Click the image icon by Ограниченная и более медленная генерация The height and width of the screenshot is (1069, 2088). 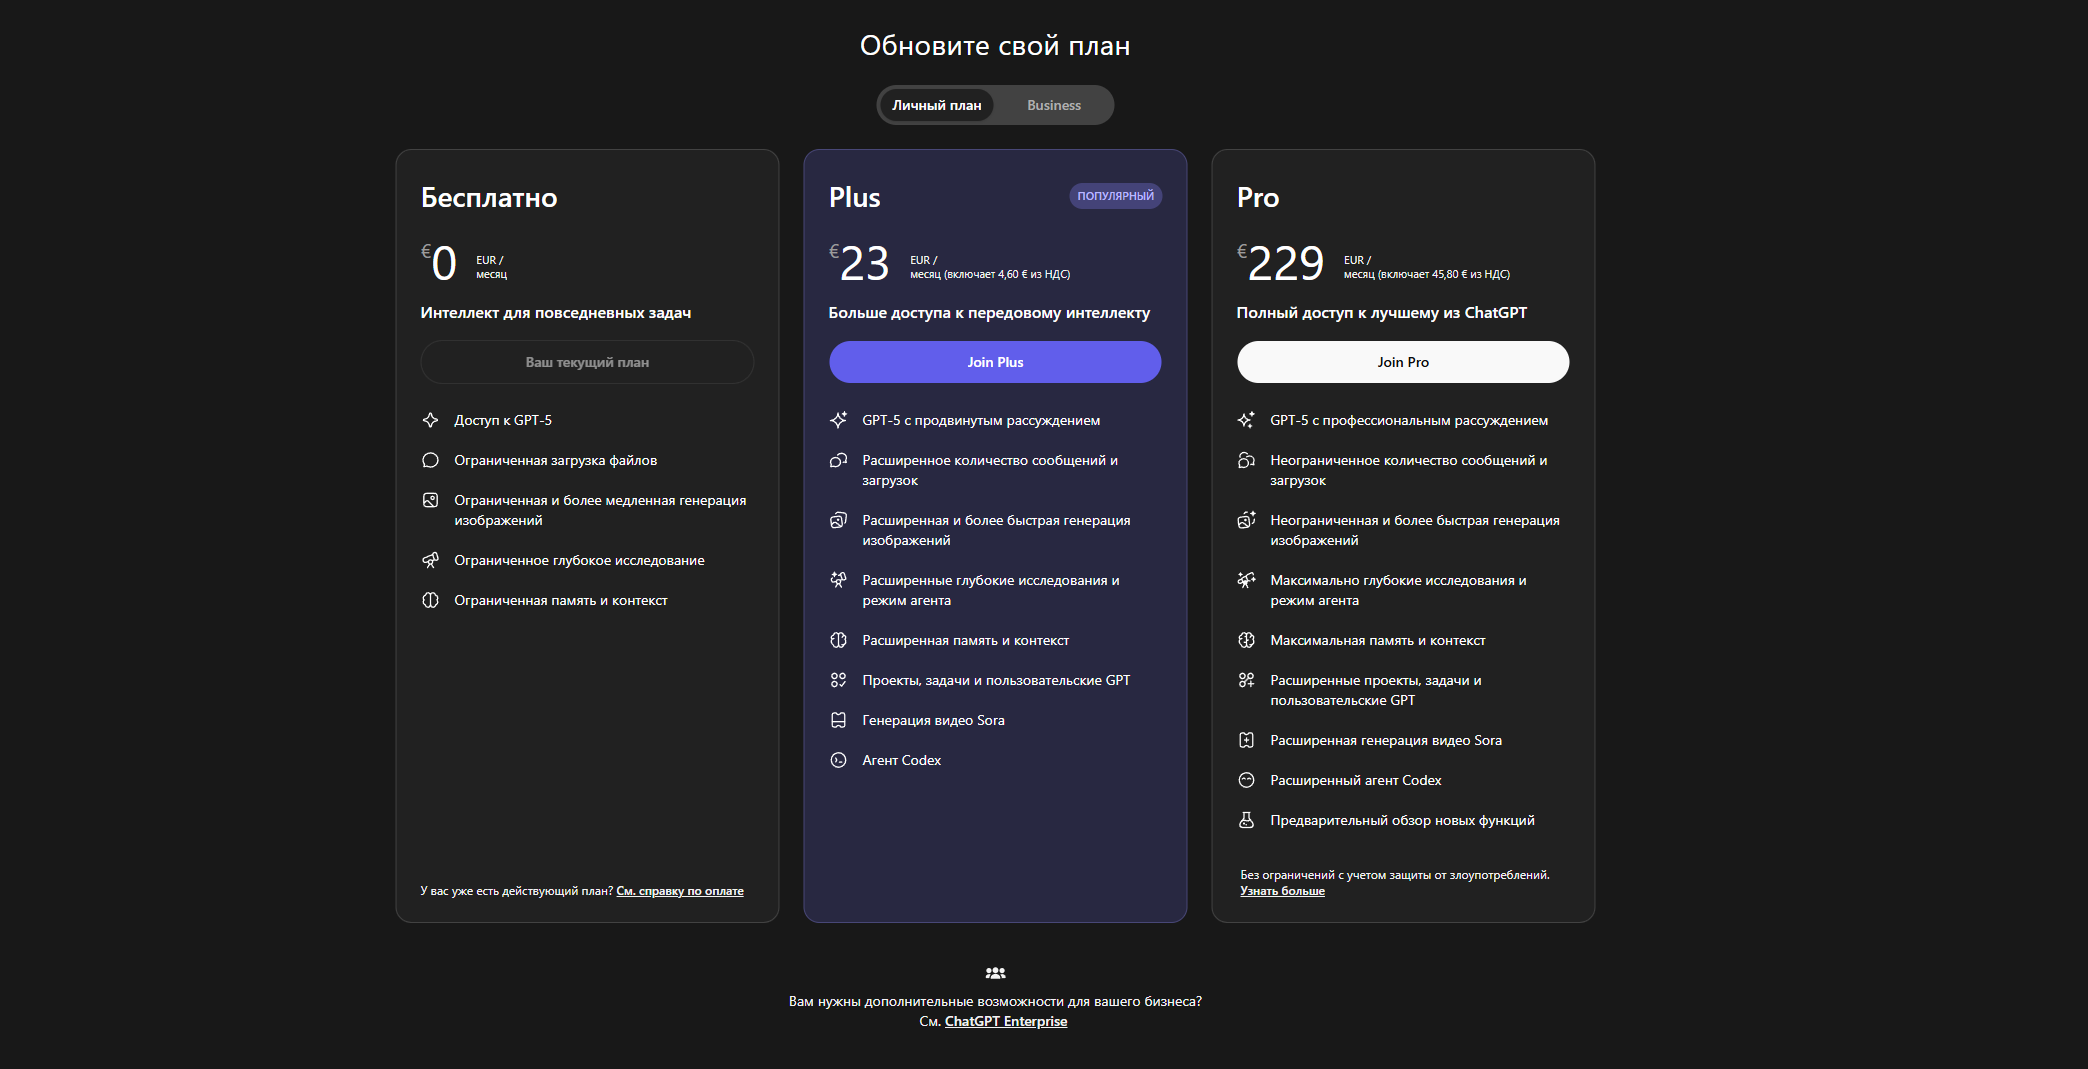[430, 500]
